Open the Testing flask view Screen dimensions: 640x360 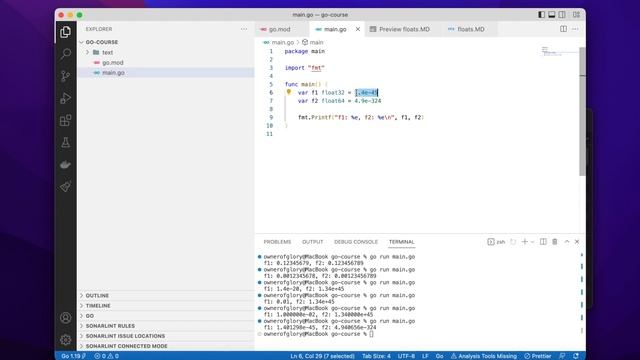point(65,142)
